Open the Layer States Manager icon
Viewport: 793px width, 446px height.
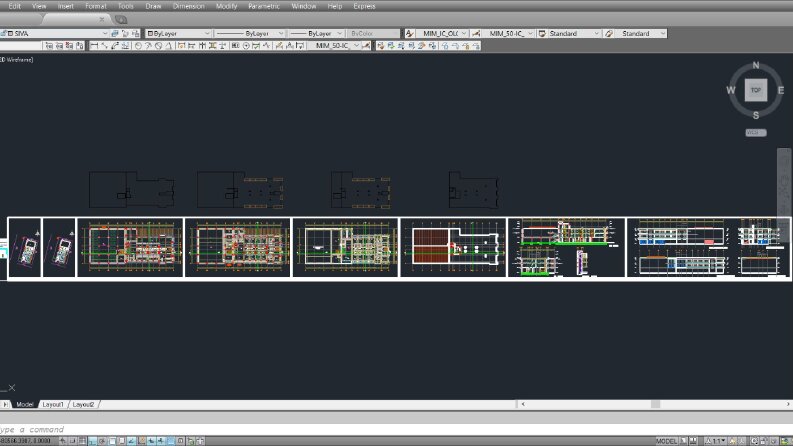(136, 33)
